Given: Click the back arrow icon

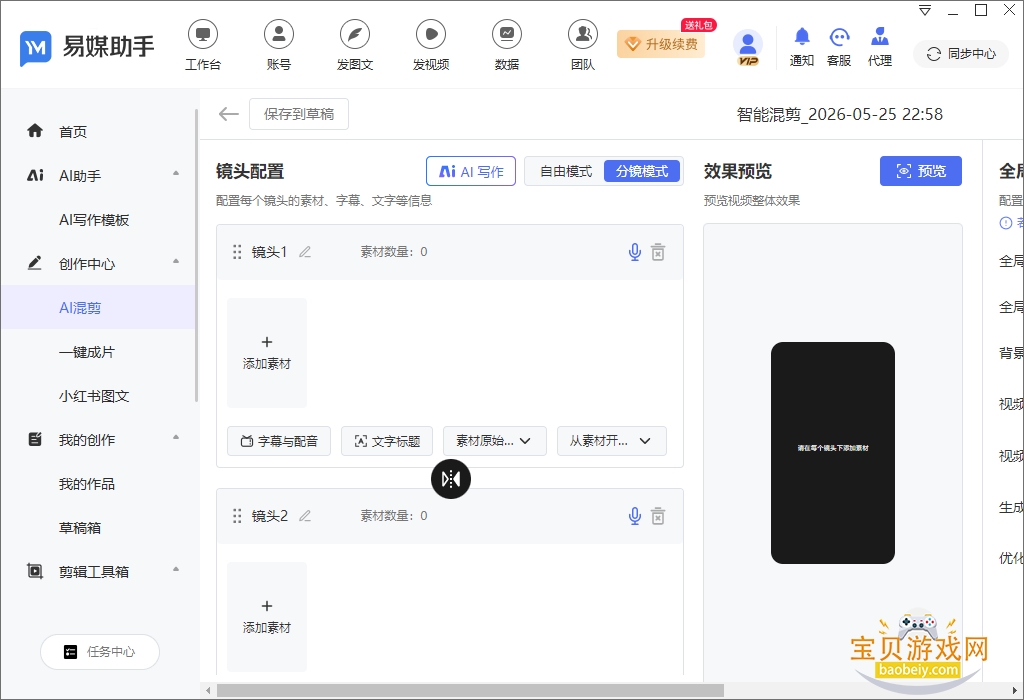Looking at the screenshot, I should [x=229, y=114].
